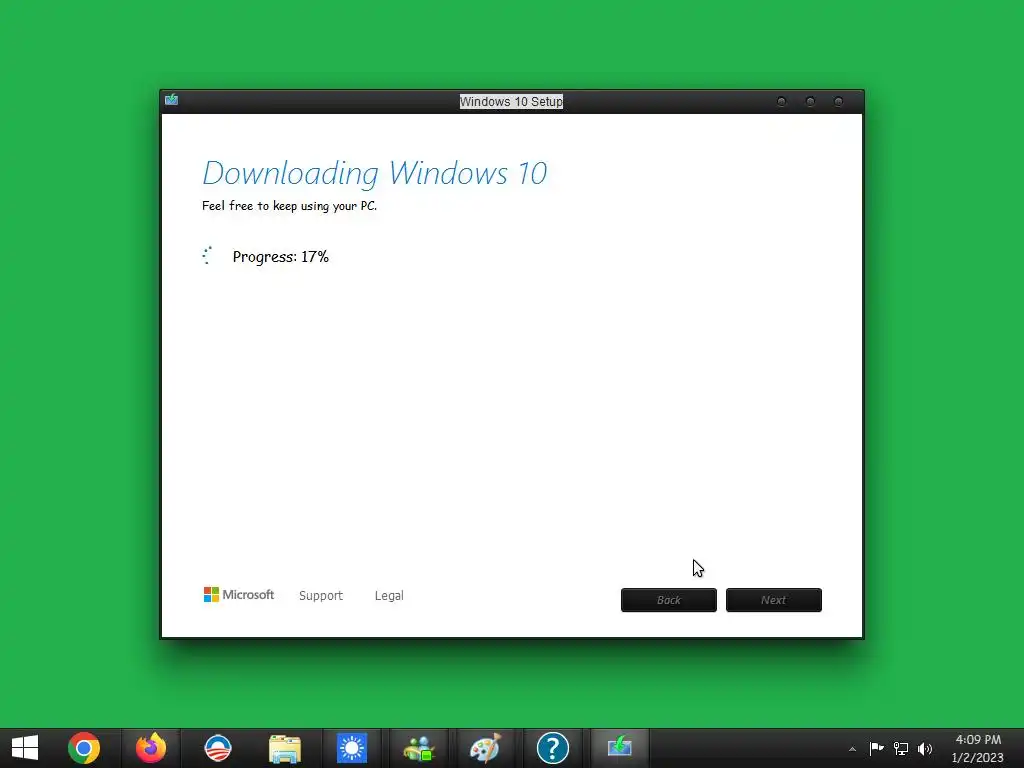Open the network status tray icon

click(901, 748)
